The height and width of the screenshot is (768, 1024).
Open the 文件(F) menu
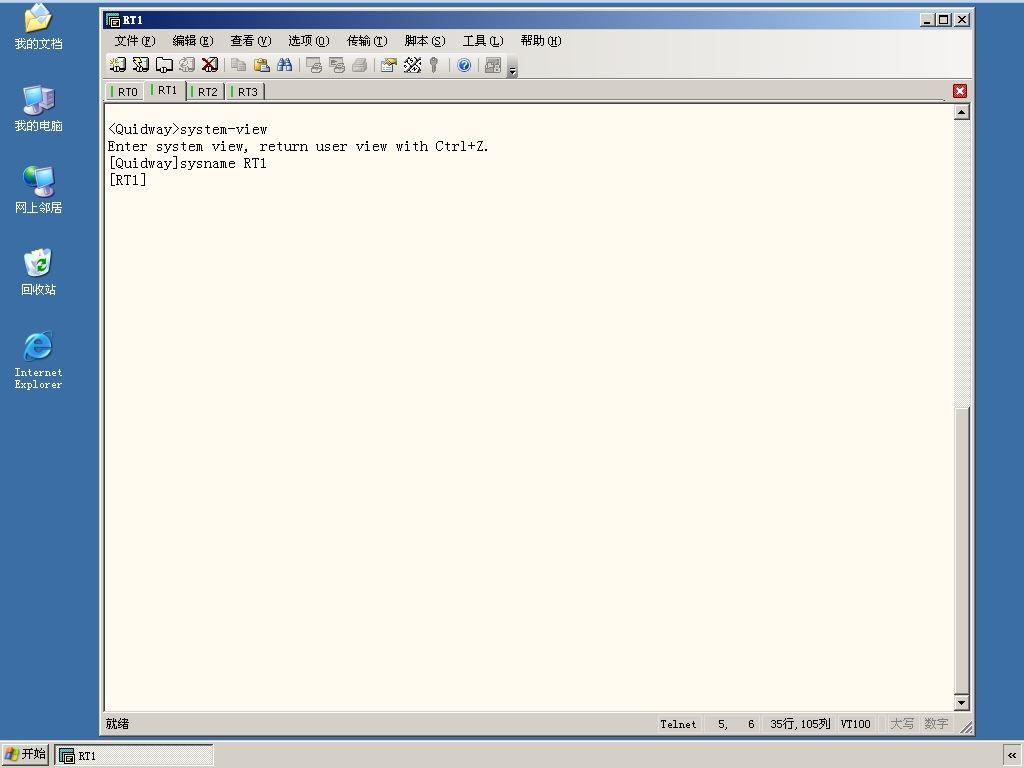point(135,40)
